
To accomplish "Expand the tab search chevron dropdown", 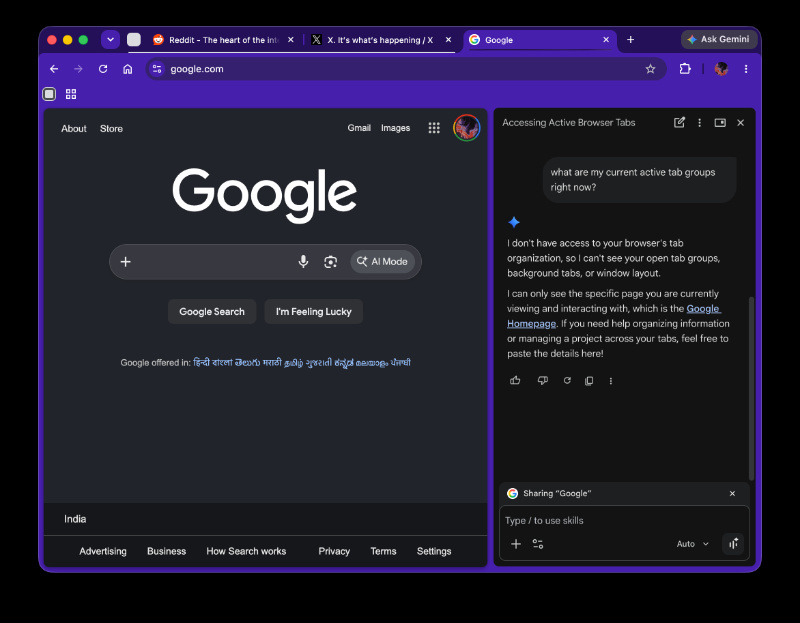I will click(x=110, y=39).
